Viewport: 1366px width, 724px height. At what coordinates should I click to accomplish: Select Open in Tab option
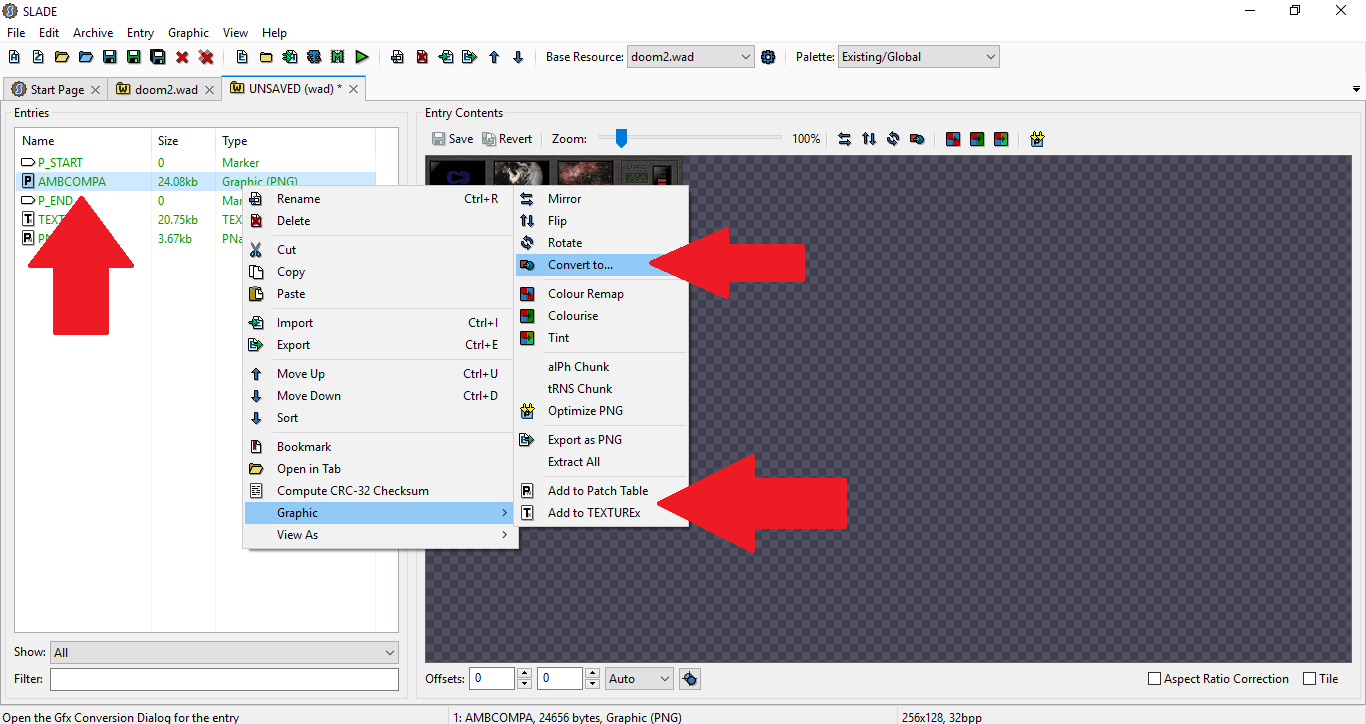tap(380, 469)
